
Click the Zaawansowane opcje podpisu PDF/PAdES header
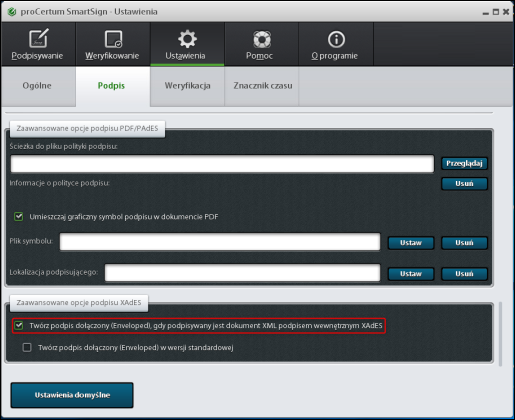pos(87,129)
